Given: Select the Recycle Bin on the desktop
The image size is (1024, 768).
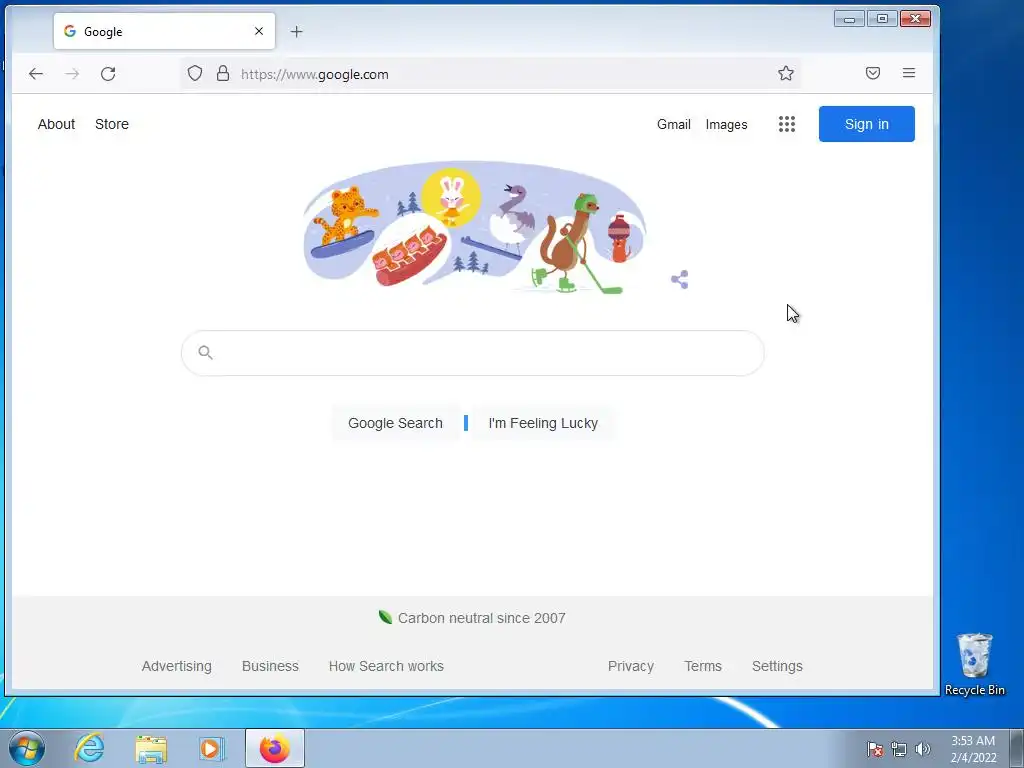Looking at the screenshot, I should 974,664.
